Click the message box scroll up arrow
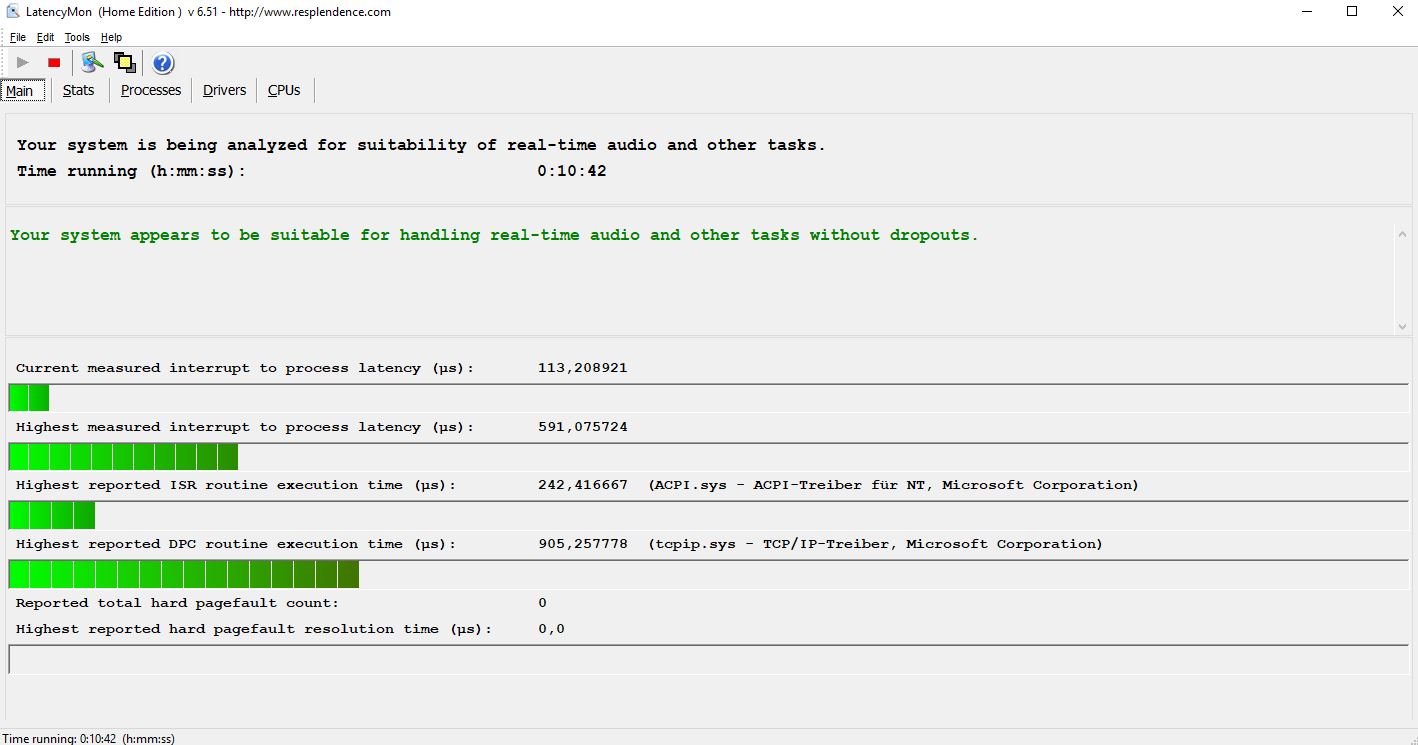This screenshot has height=745, width=1418. click(1402, 233)
